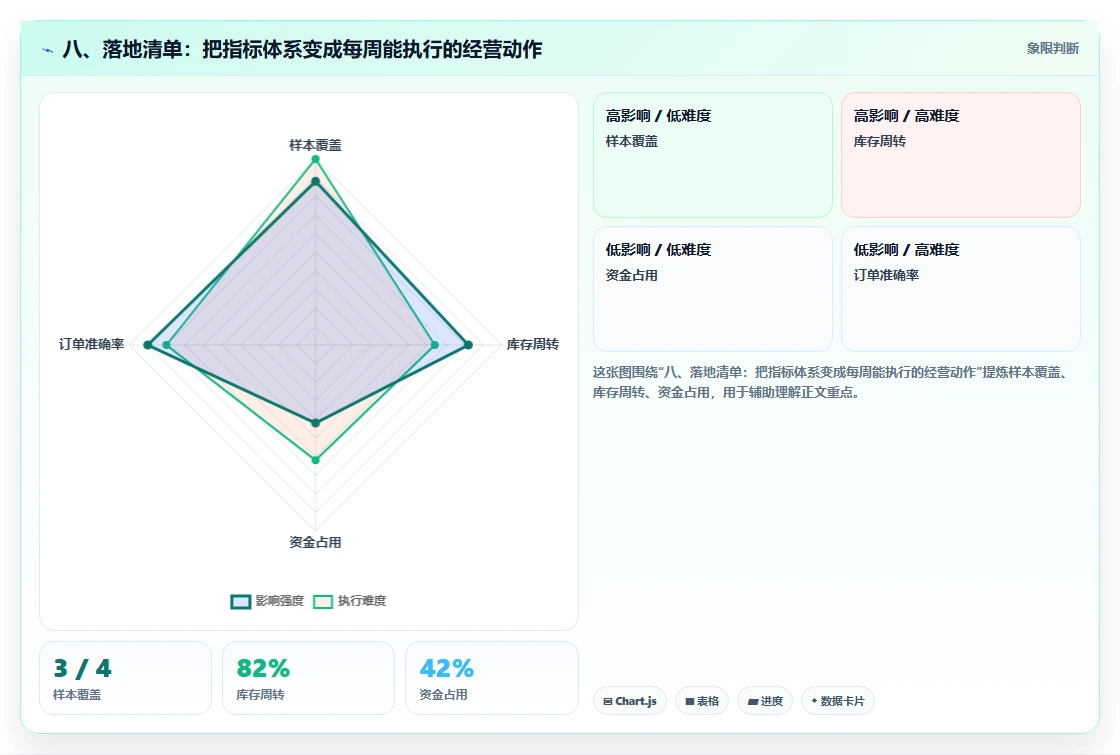This screenshot has height=755, width=1120.
Task: Click the Chart.js tag chip
Action: (x=630, y=701)
